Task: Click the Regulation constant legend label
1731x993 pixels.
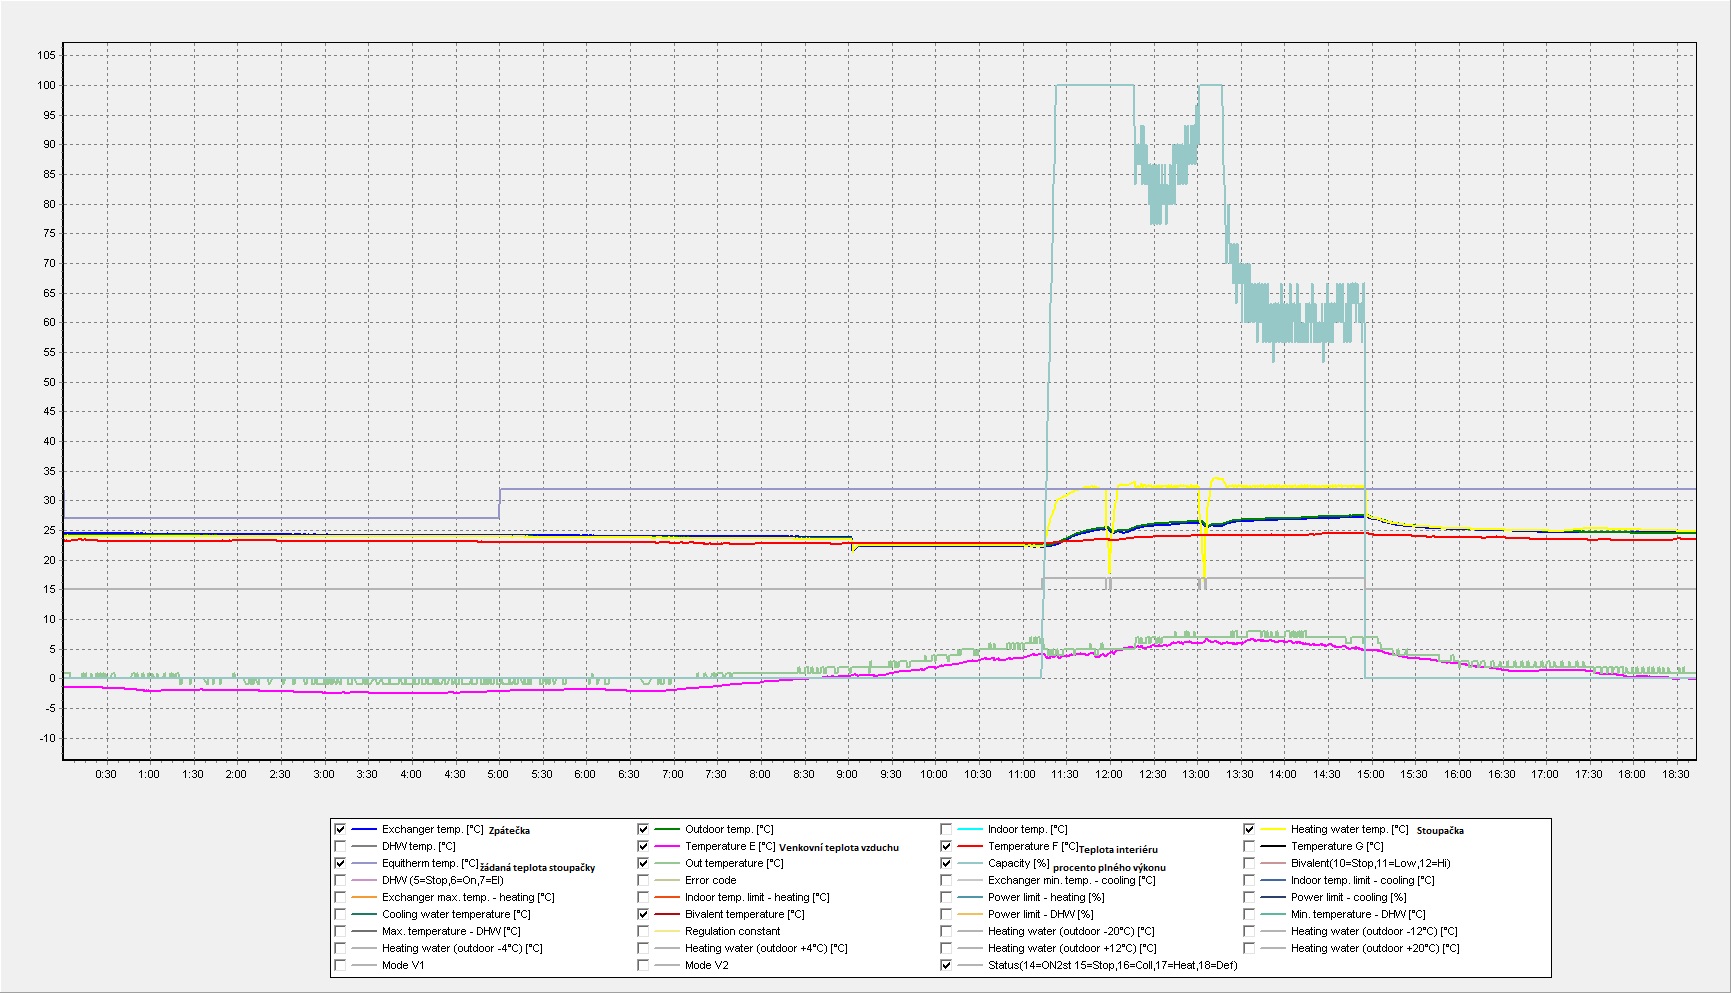Action: tap(732, 931)
